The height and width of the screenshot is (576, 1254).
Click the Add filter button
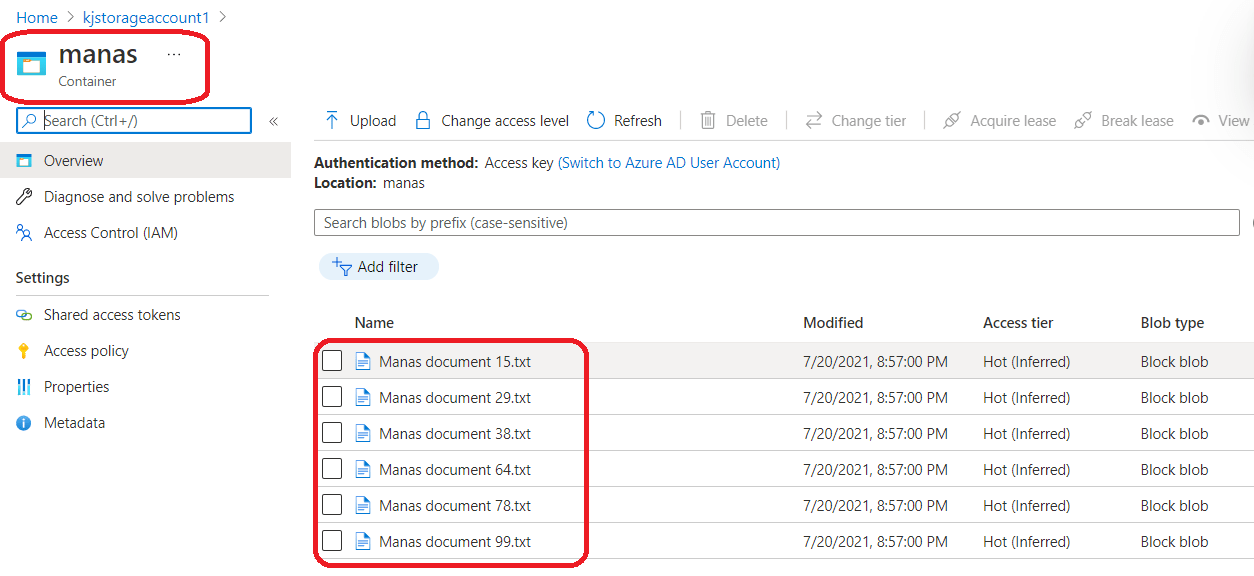click(x=378, y=267)
